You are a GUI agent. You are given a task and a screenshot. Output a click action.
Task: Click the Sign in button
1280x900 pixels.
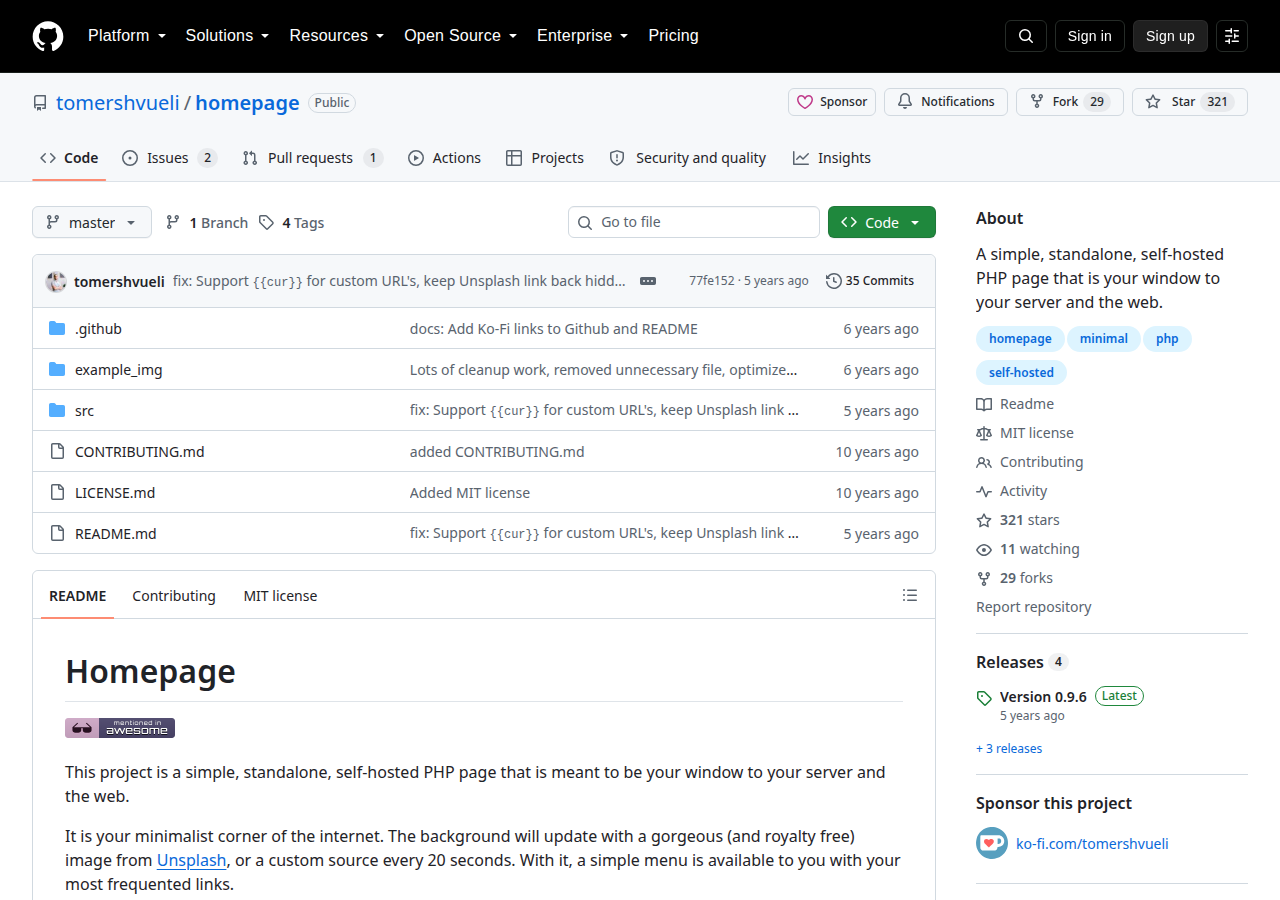click(1089, 36)
